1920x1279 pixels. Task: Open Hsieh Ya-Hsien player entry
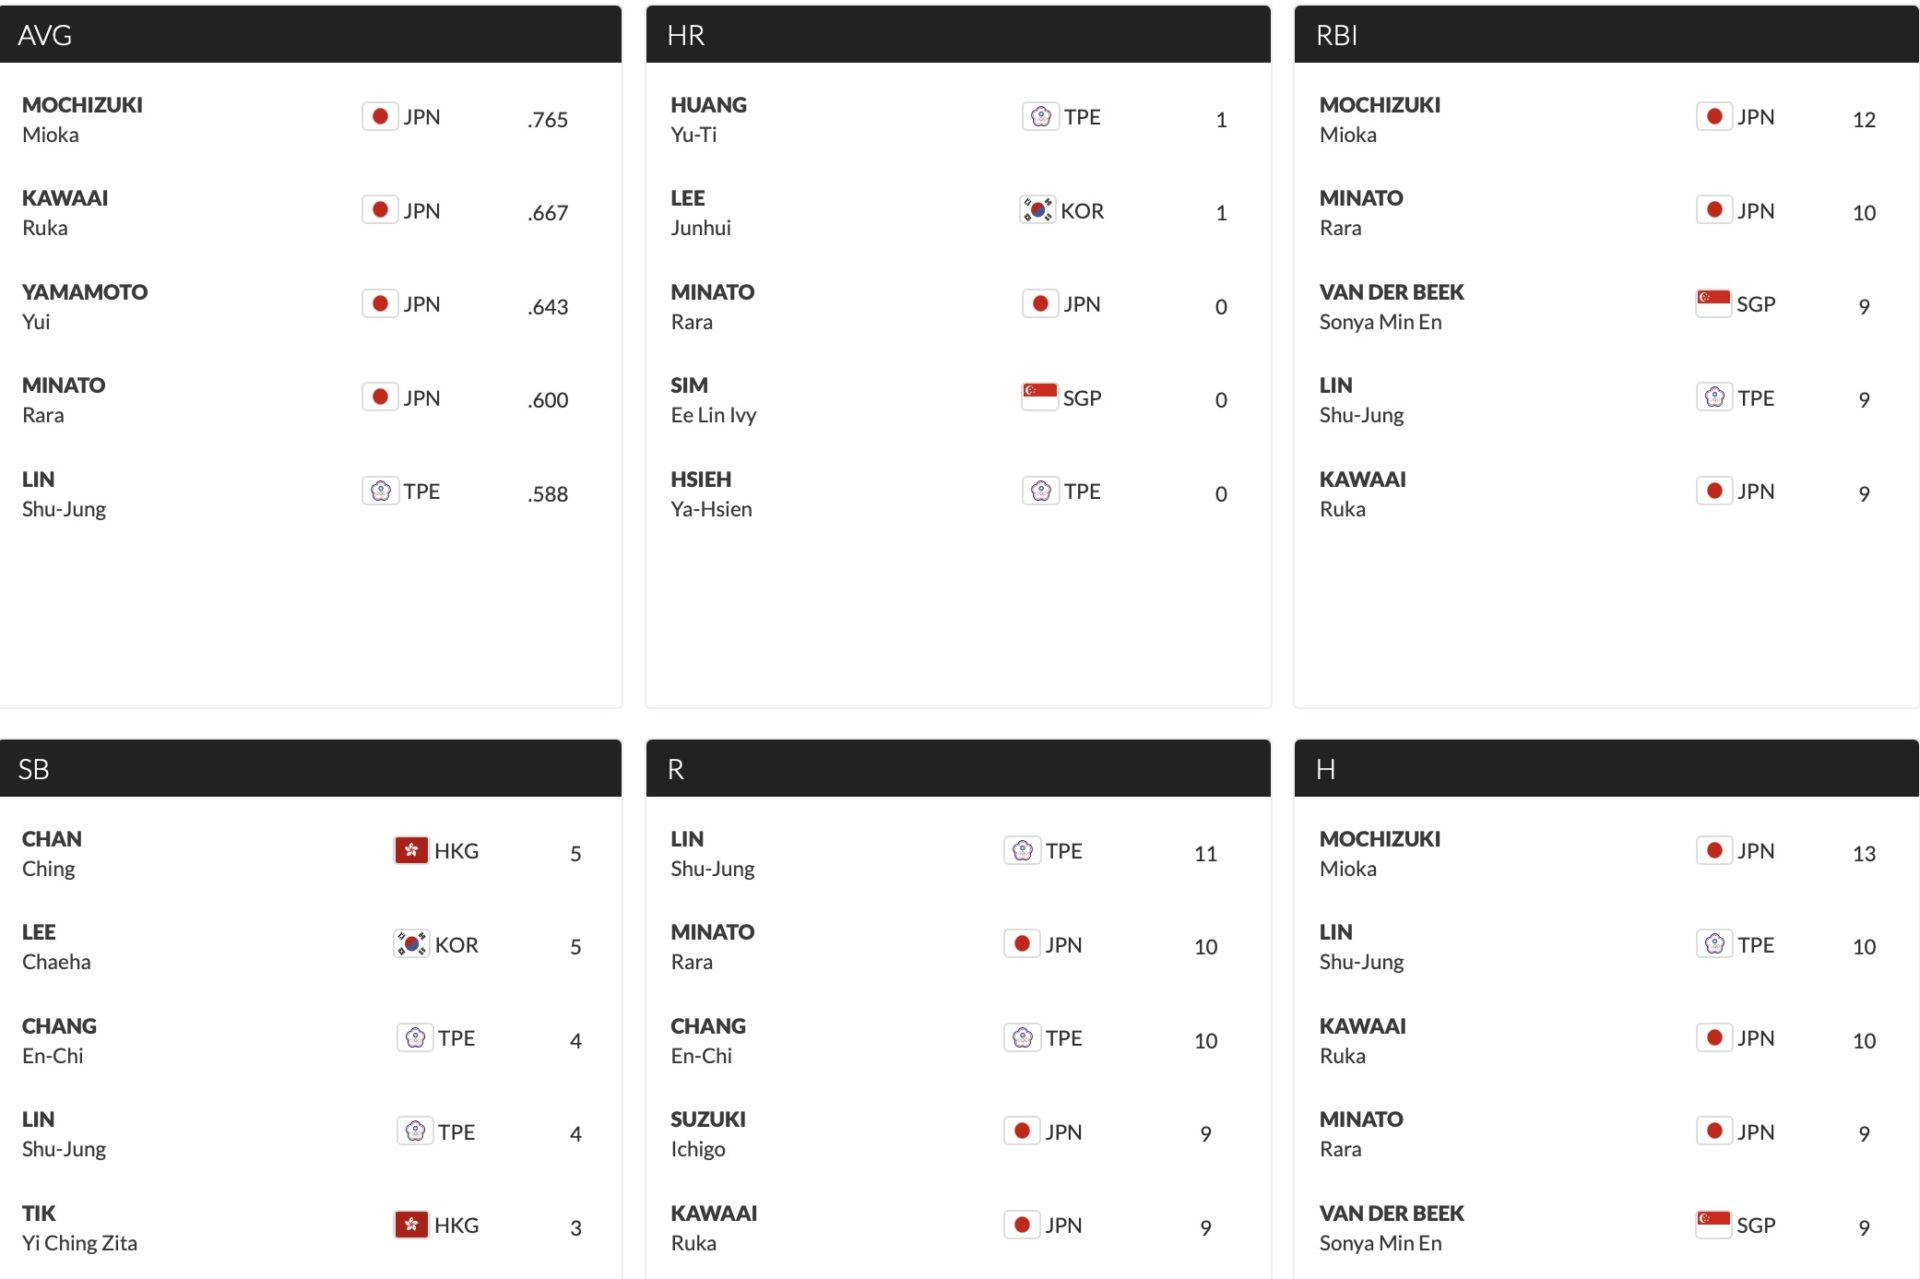tap(710, 493)
